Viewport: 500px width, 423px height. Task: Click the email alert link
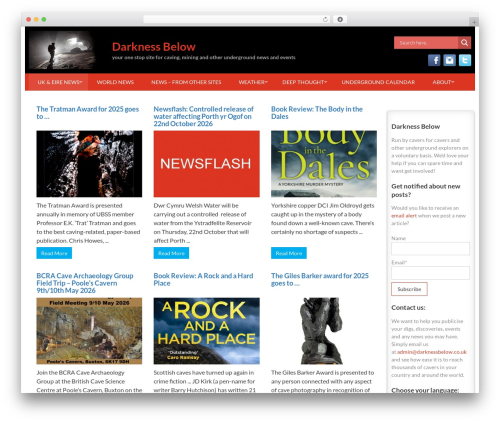(404, 216)
